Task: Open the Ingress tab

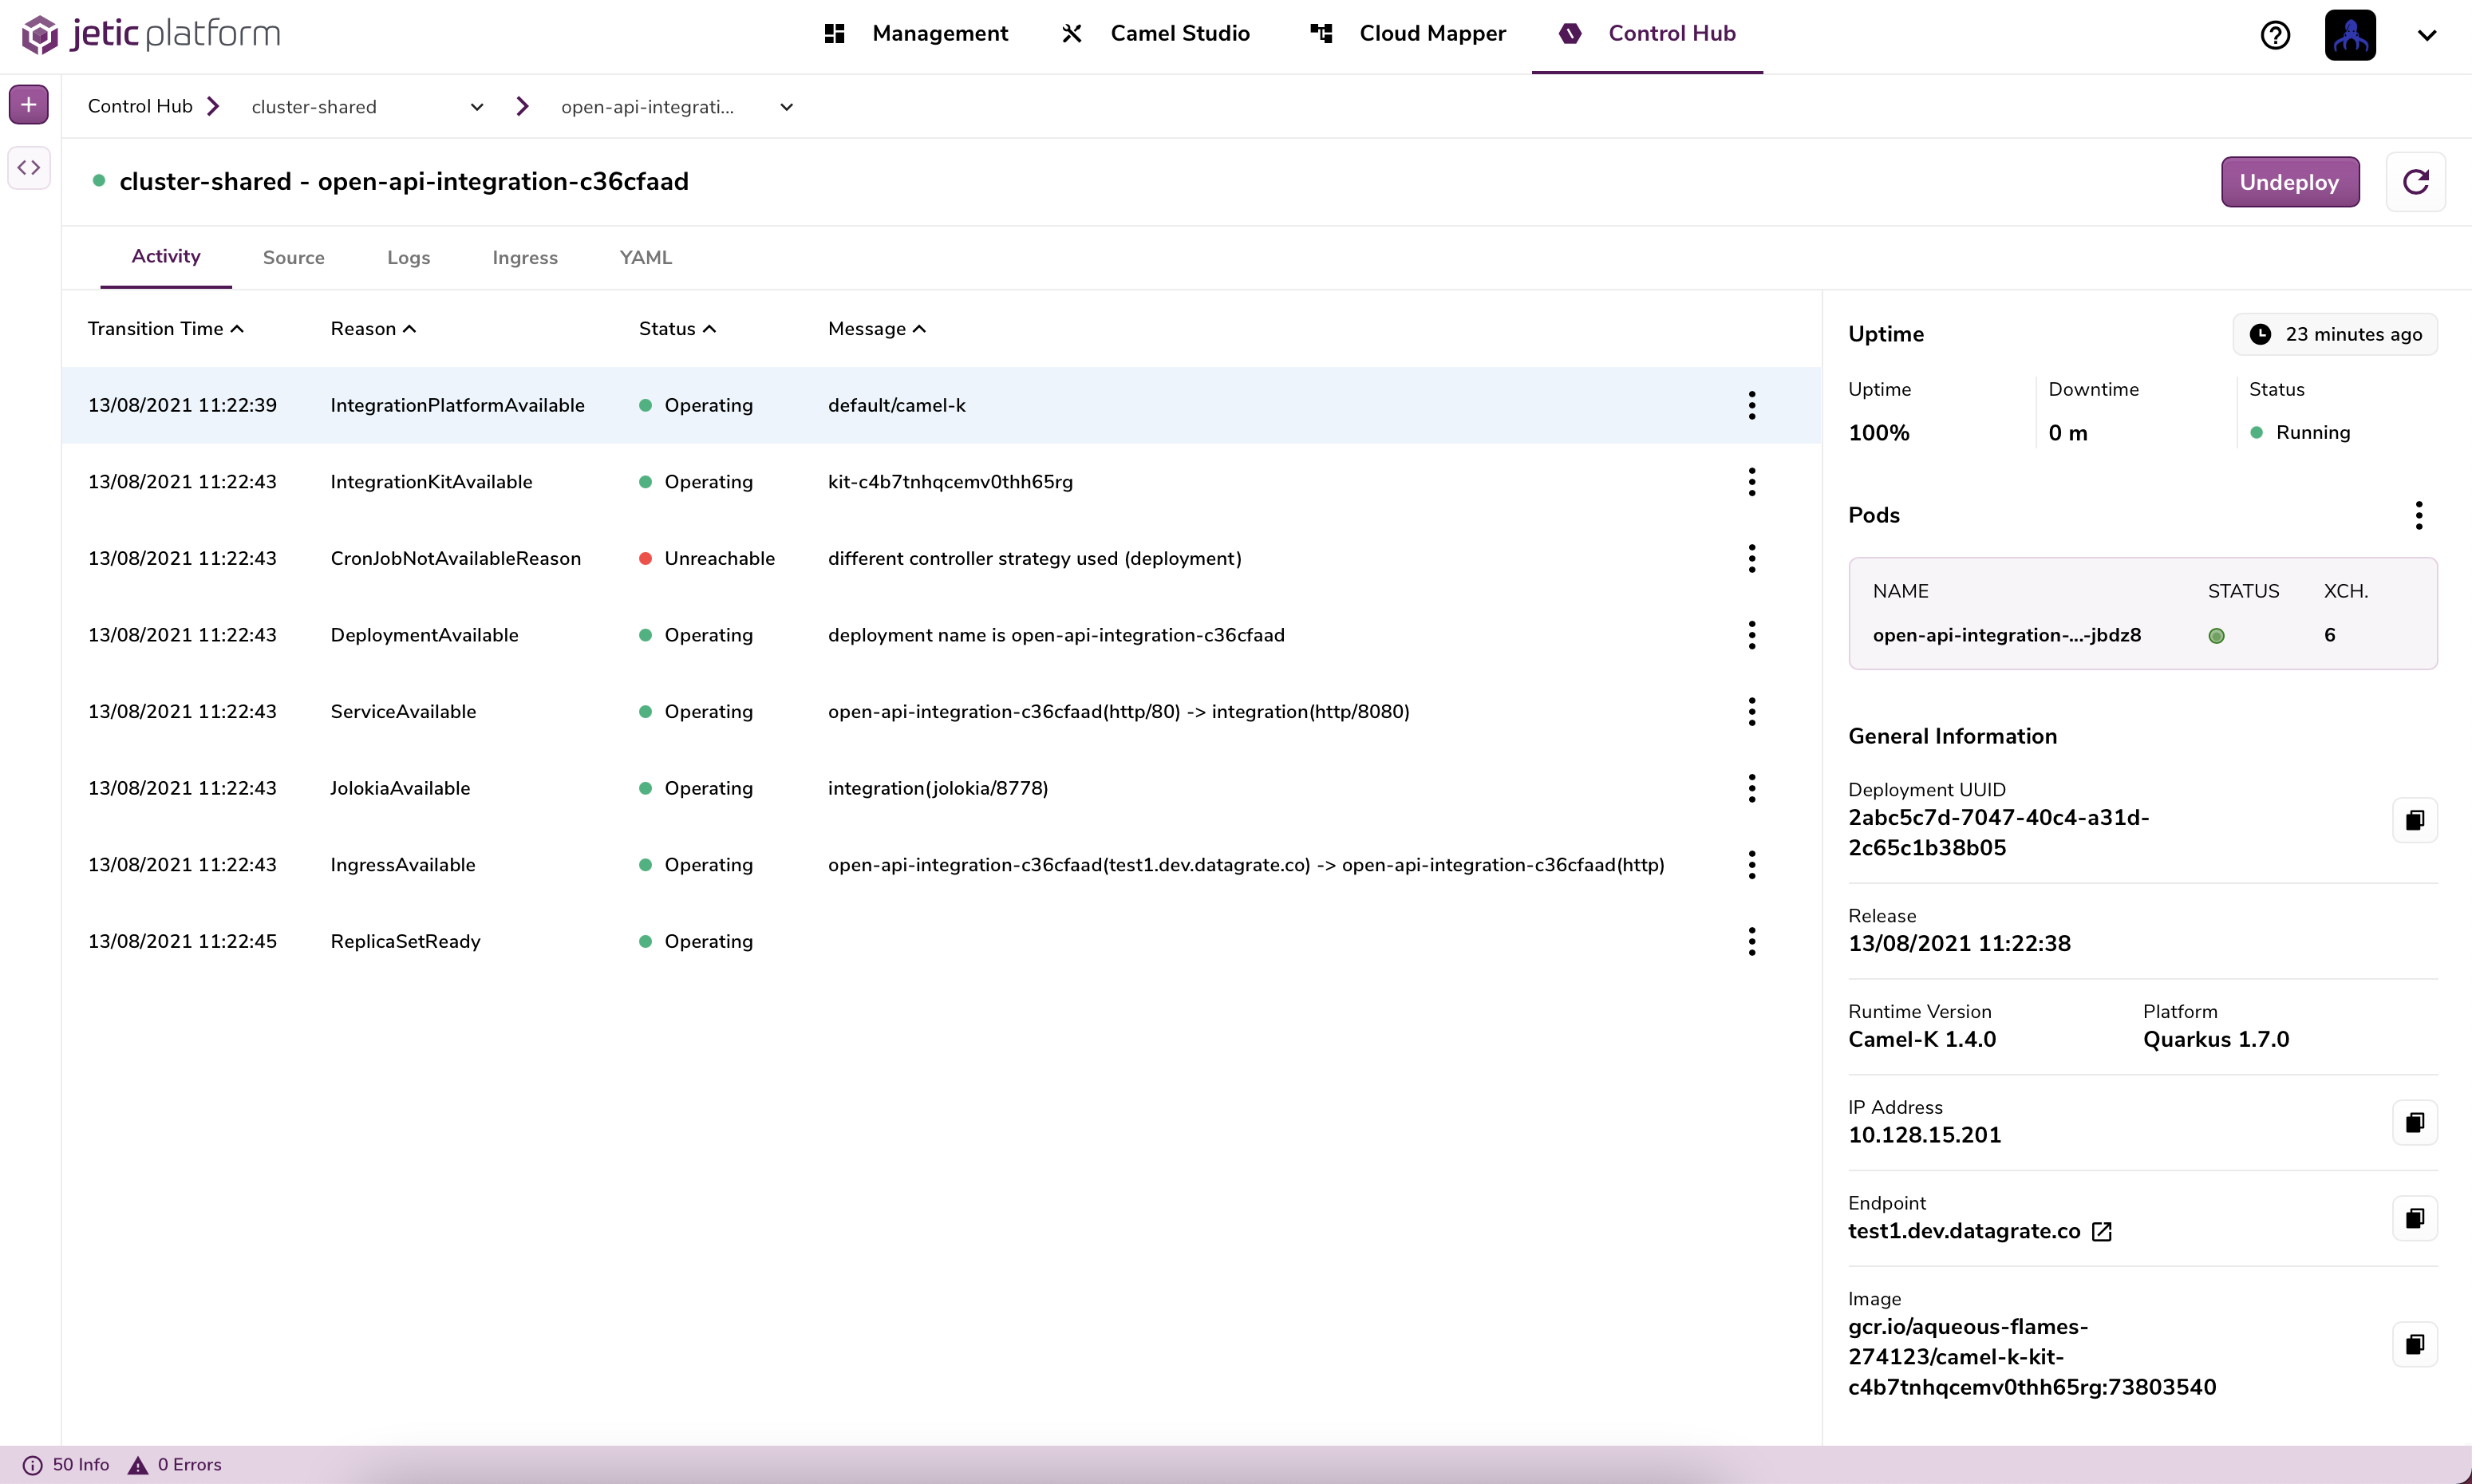Action: 525,258
